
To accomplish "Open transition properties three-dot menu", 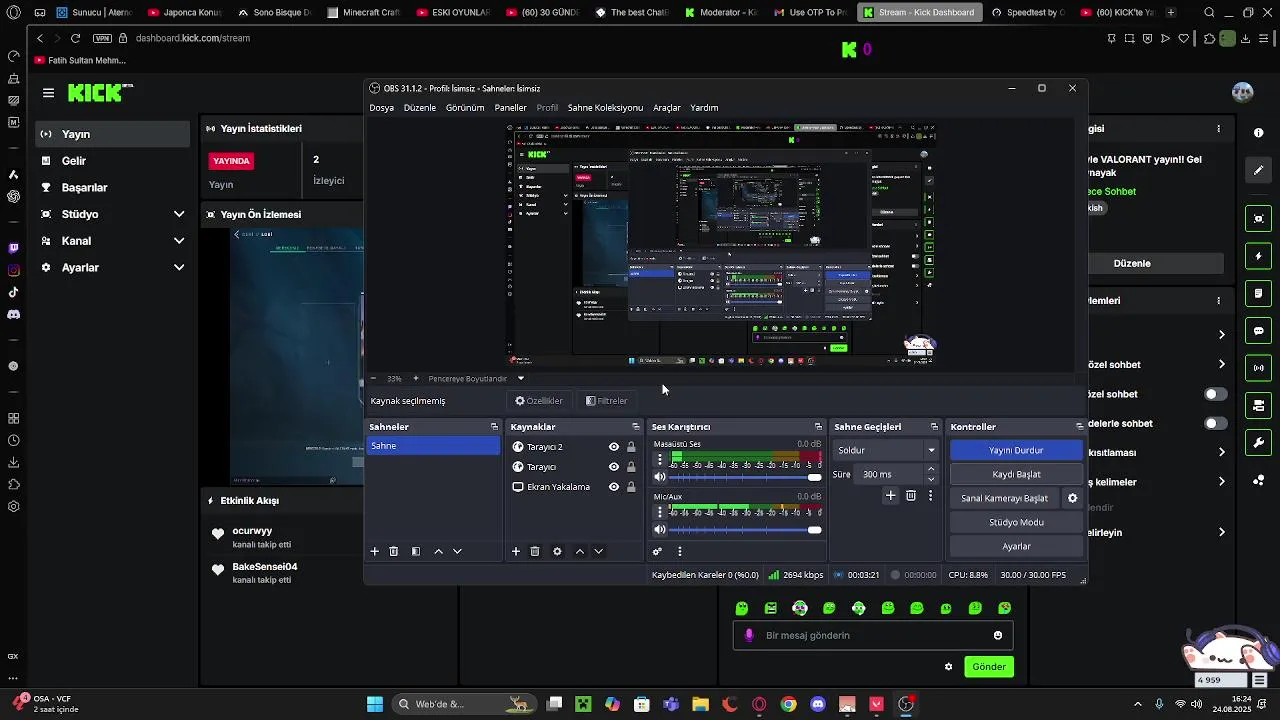I will tap(930, 495).
